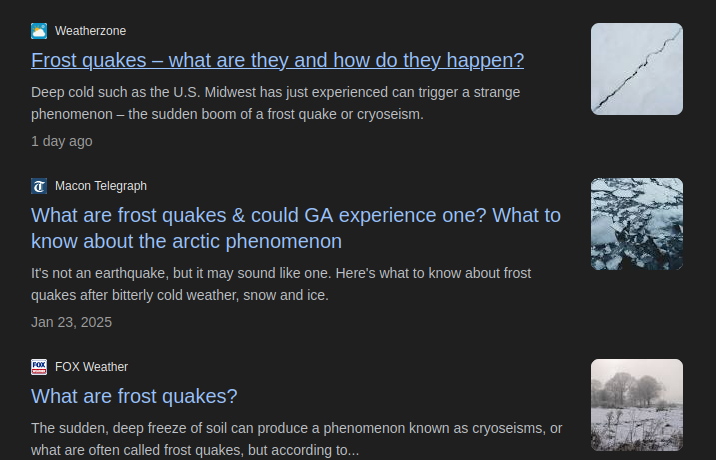Open the Weatherzone source name
The image size is (716, 460).
coord(90,31)
